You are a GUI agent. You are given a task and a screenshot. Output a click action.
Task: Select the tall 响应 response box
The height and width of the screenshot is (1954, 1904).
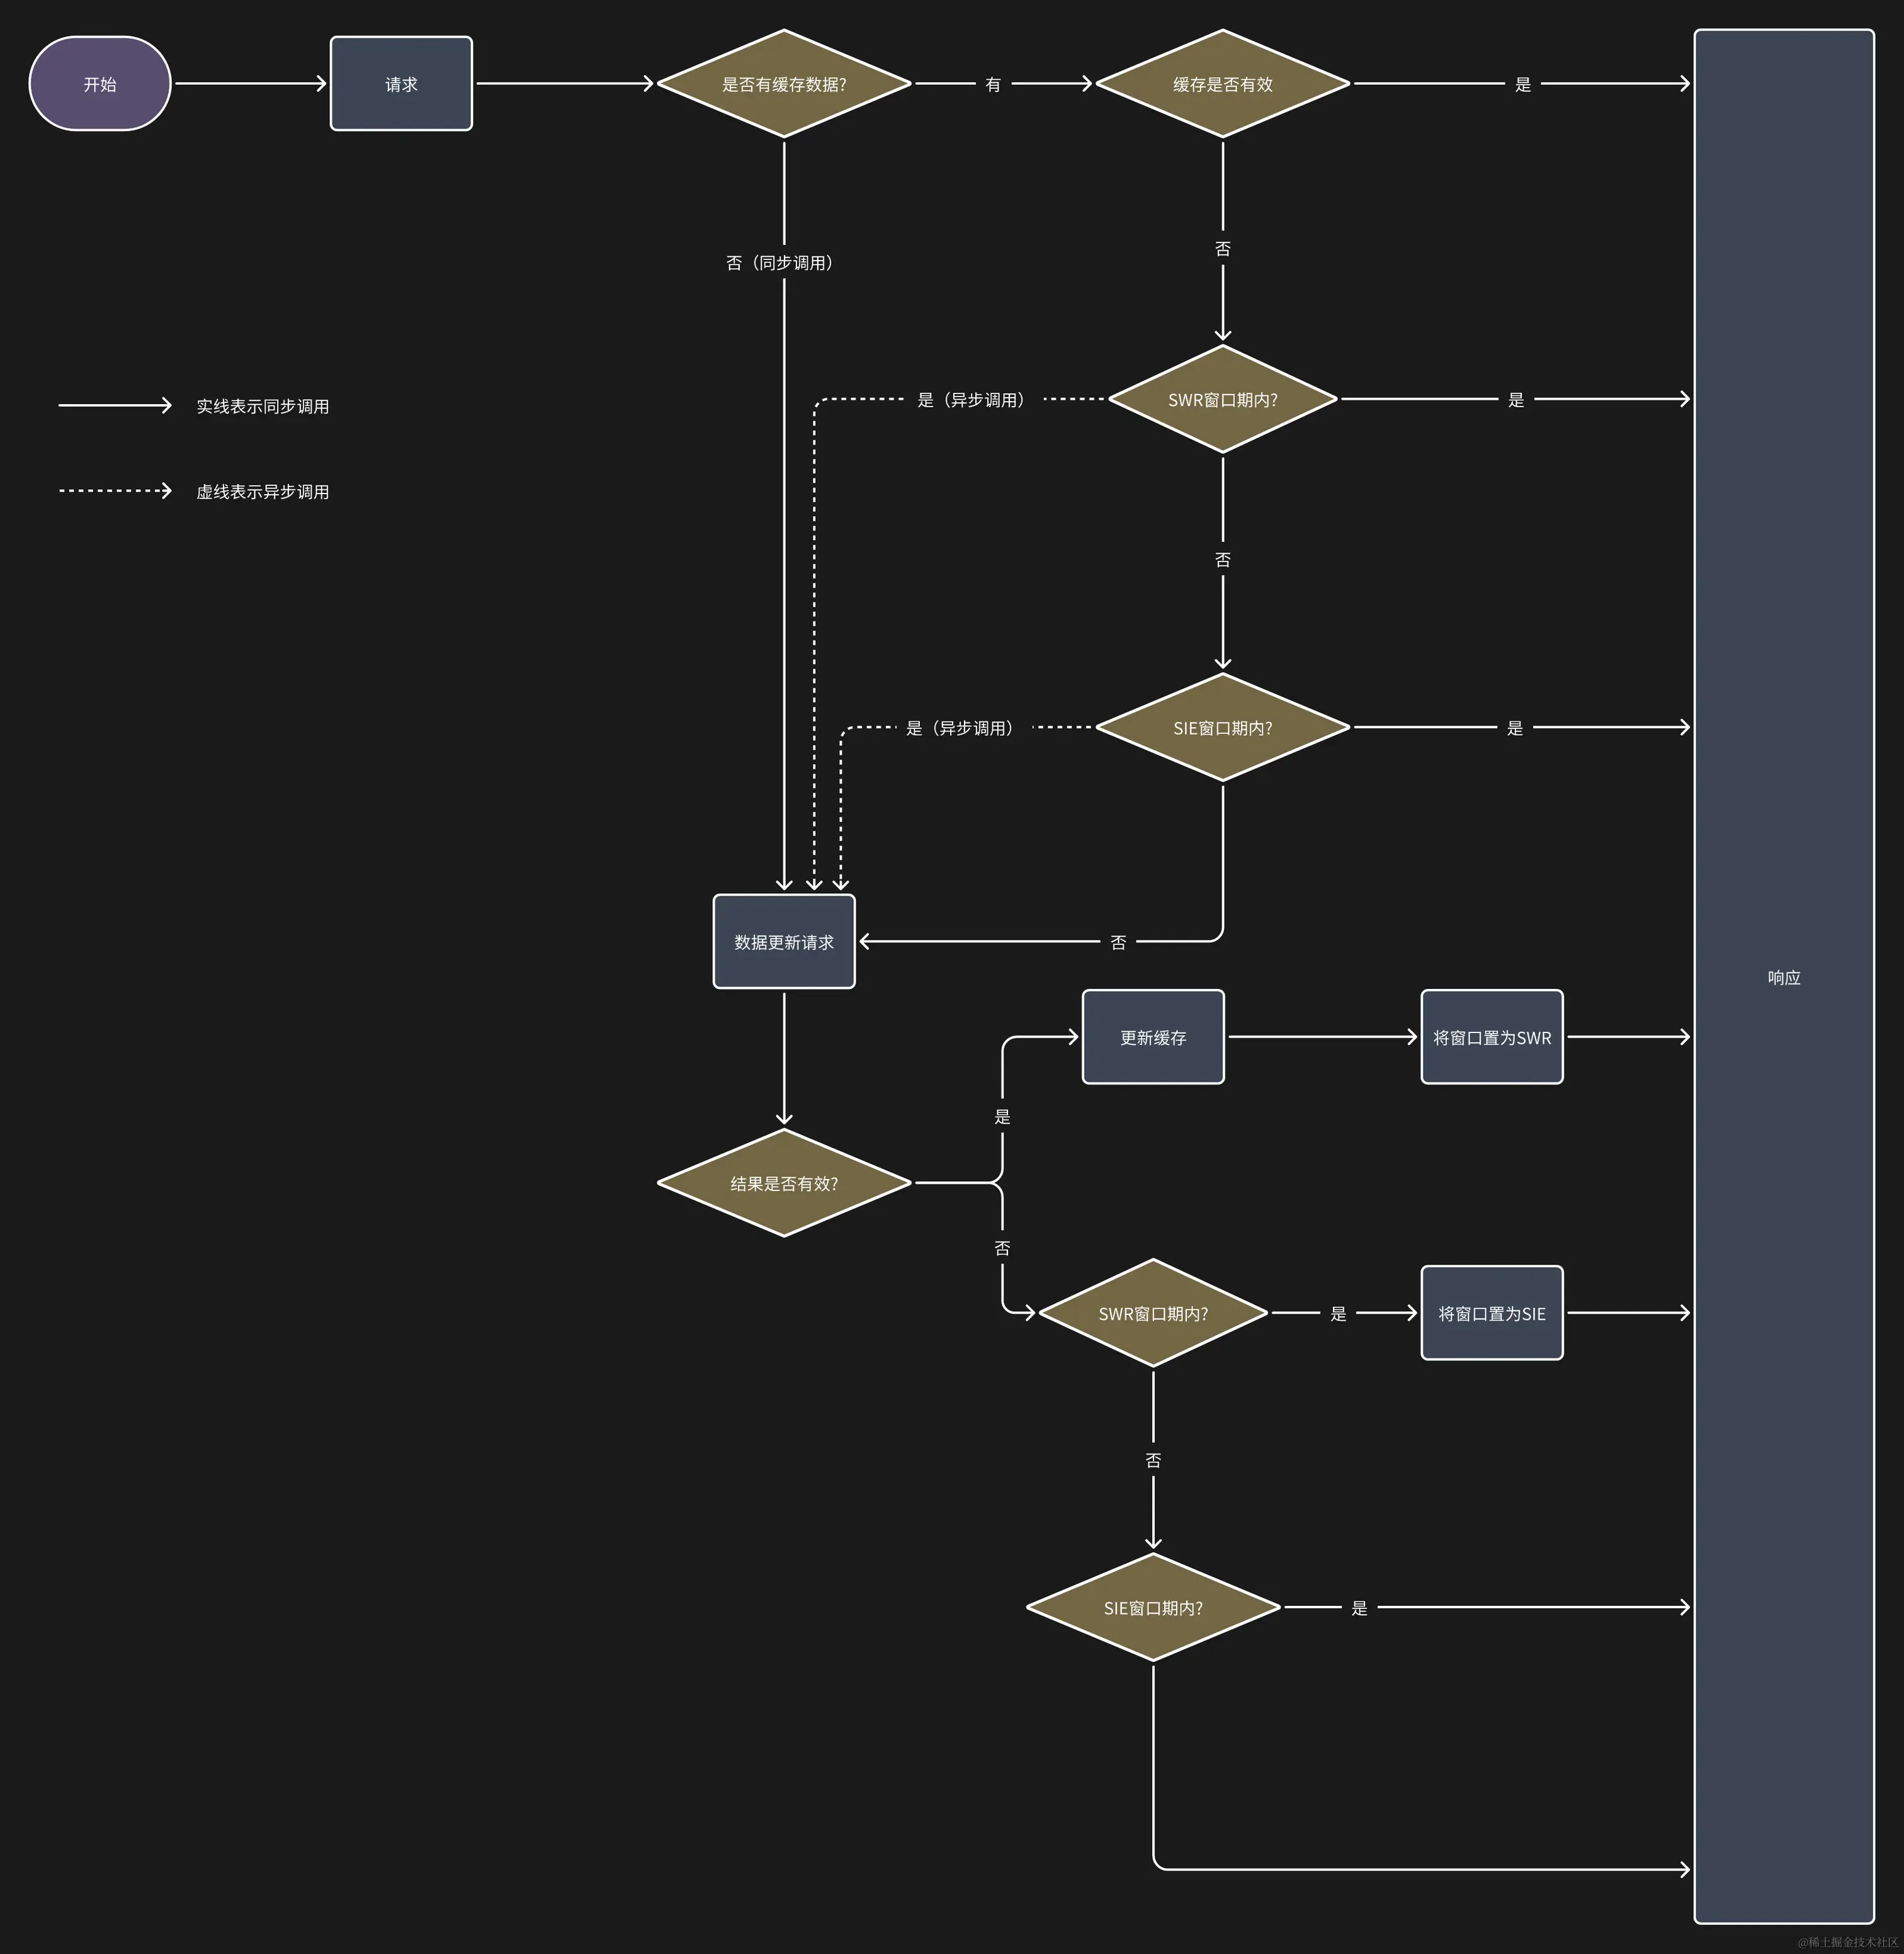tap(1783, 977)
